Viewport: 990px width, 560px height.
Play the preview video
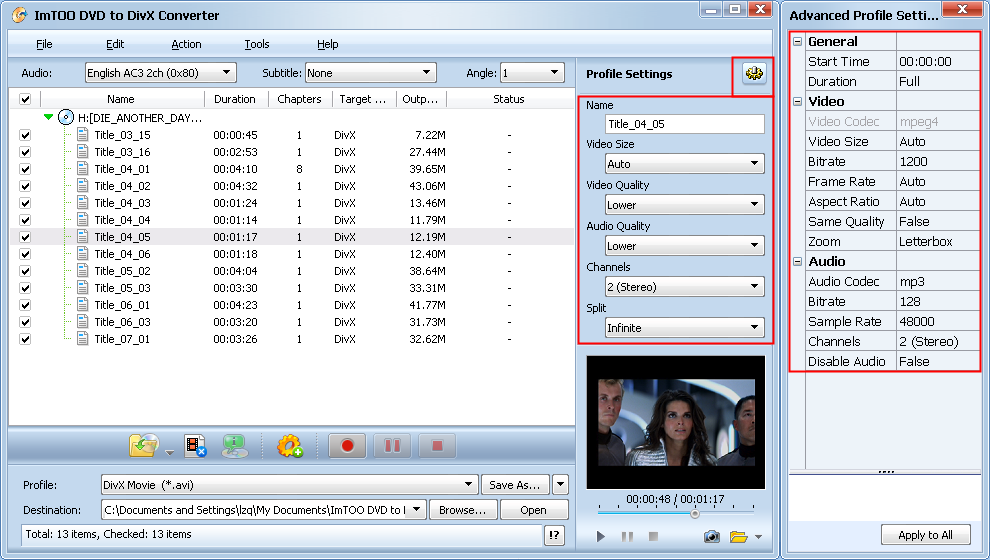[600, 536]
